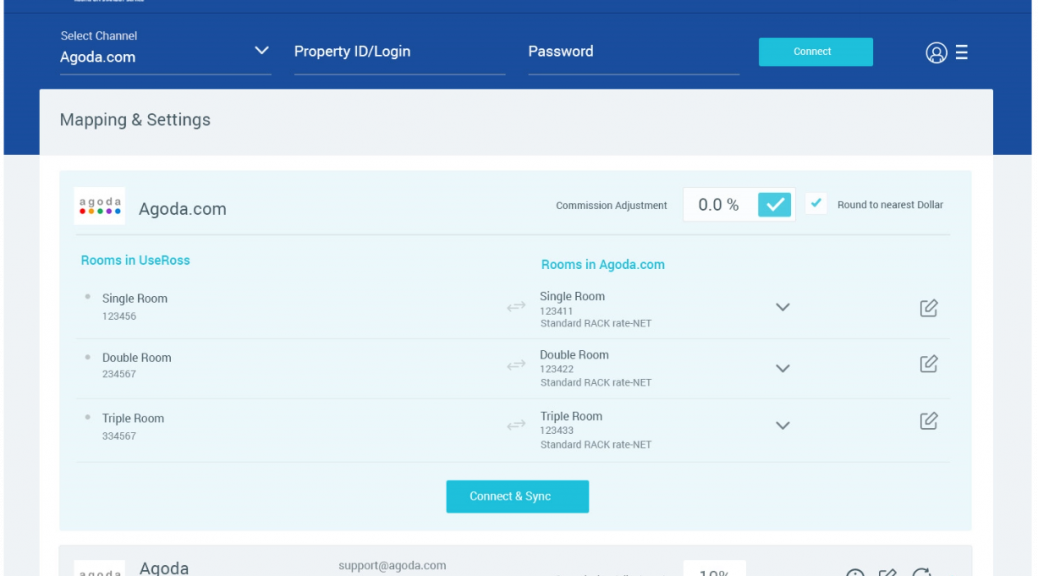Image resolution: width=1038 pixels, height=576 pixels.
Task: Expand the Agoda Double Room 123422 dropdown
Action: pos(782,369)
